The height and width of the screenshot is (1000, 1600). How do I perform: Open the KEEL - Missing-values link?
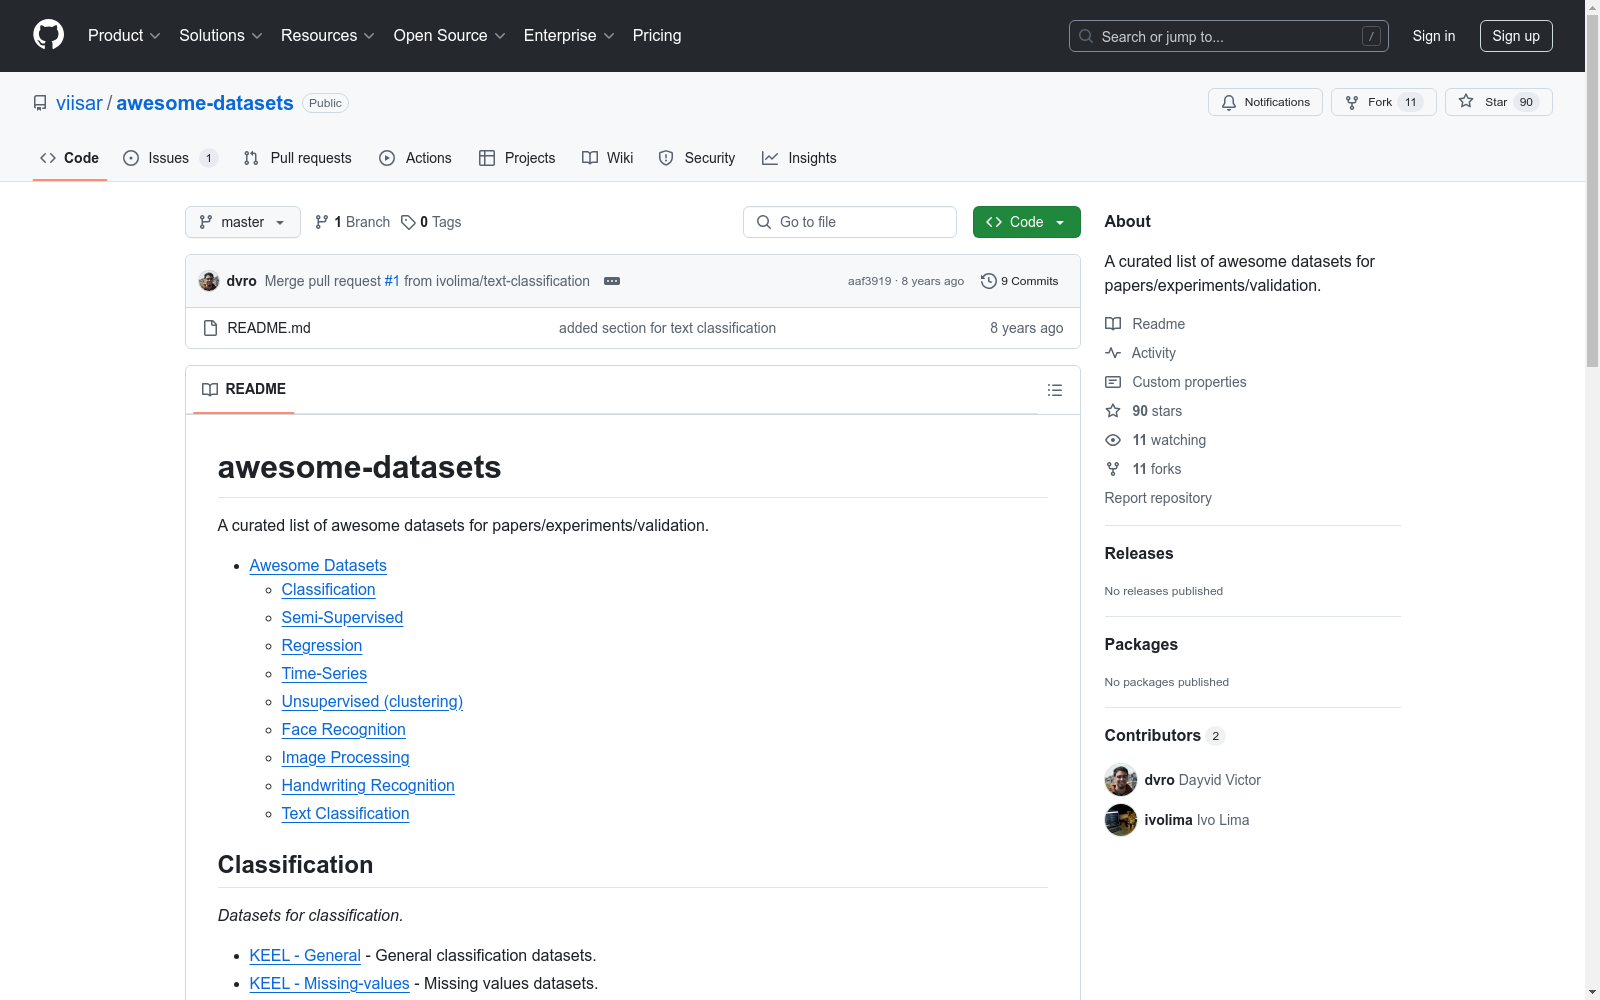pyautogui.click(x=330, y=984)
